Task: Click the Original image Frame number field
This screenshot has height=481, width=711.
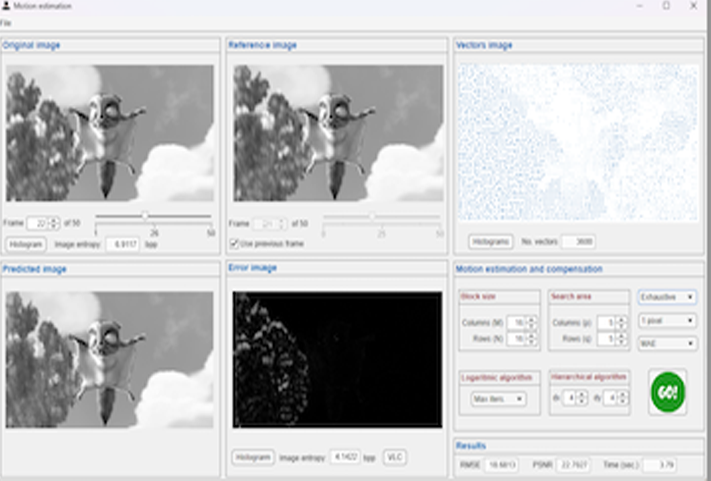Action: (x=38, y=223)
